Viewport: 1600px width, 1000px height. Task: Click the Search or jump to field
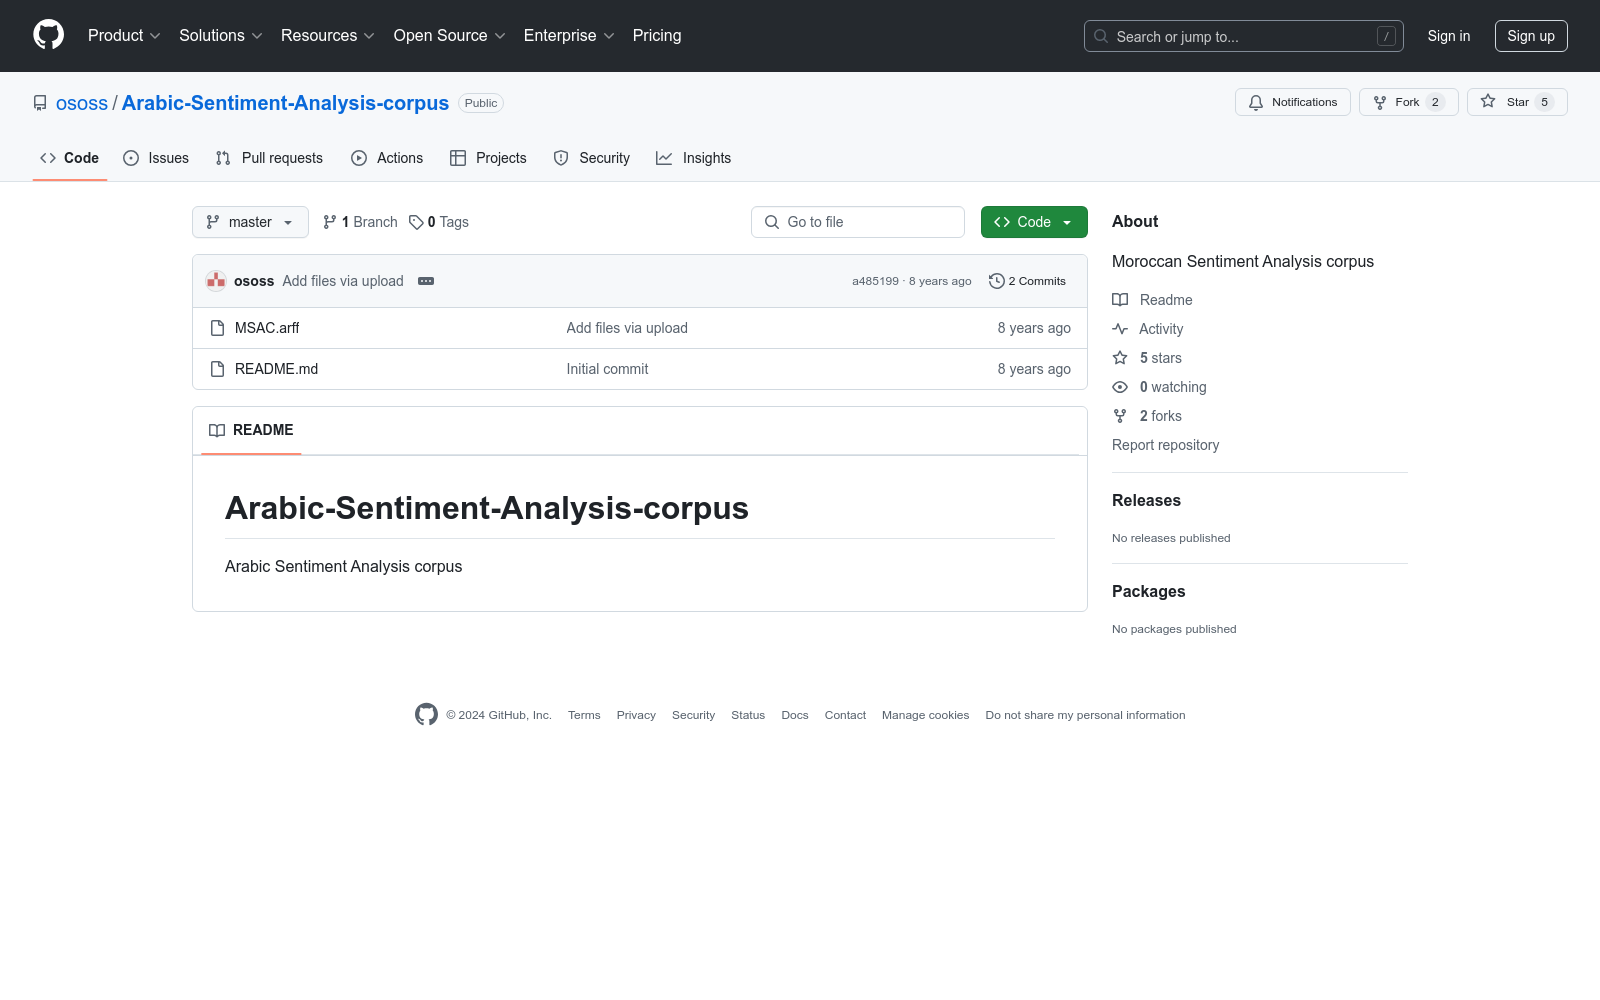[1244, 36]
